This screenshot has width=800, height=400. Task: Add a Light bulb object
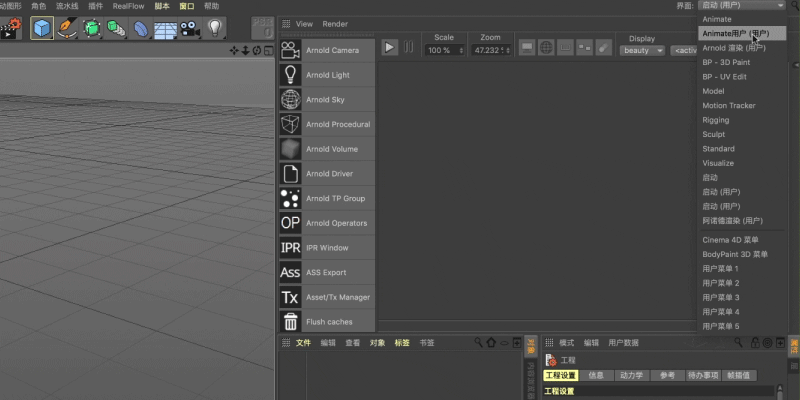[x=215, y=28]
